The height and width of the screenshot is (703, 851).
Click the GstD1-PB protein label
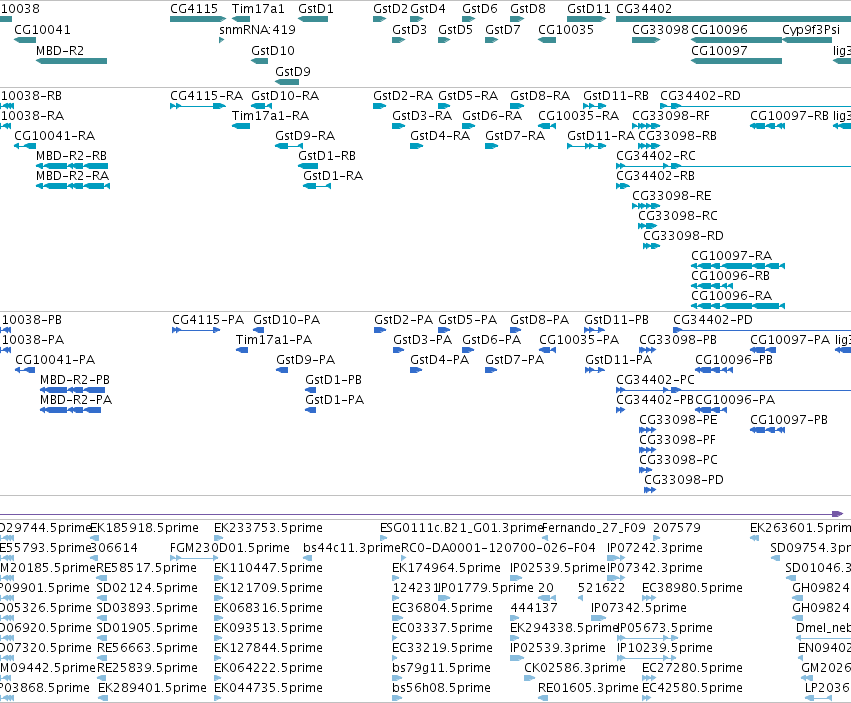333,380
